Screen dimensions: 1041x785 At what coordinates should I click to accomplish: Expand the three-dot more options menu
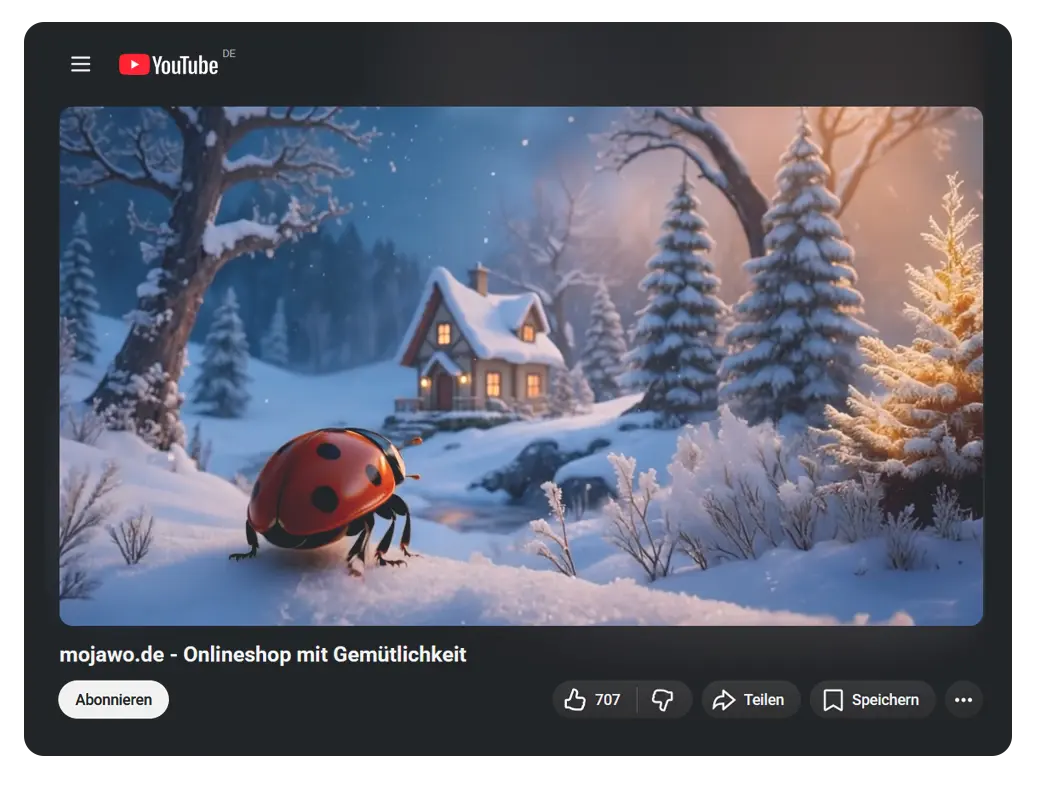click(963, 700)
